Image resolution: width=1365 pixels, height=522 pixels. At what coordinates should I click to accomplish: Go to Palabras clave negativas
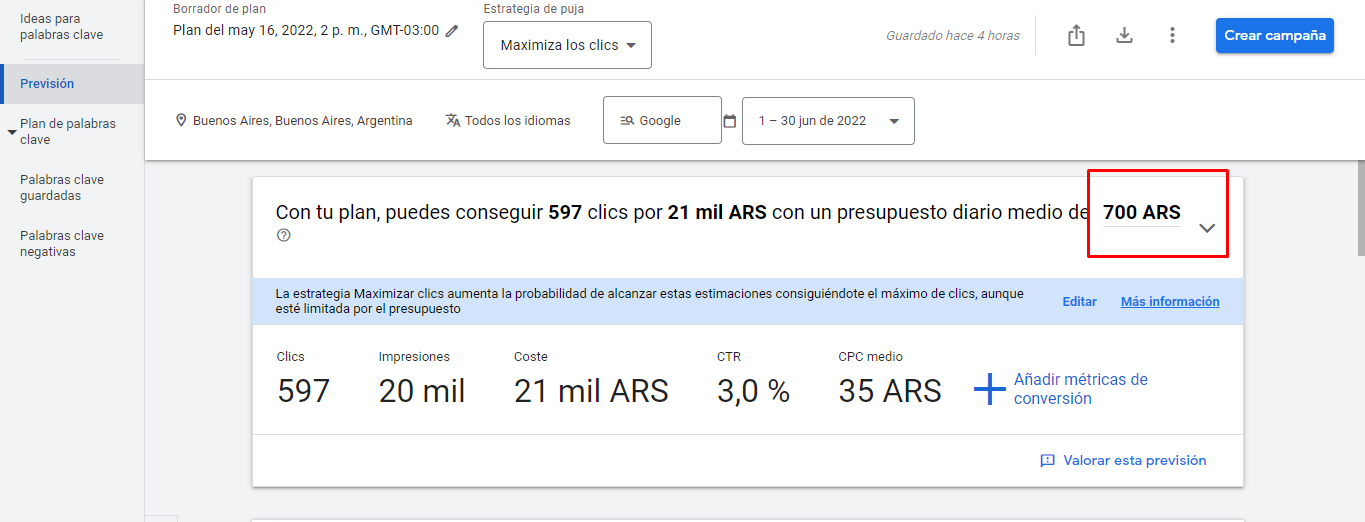pos(62,244)
